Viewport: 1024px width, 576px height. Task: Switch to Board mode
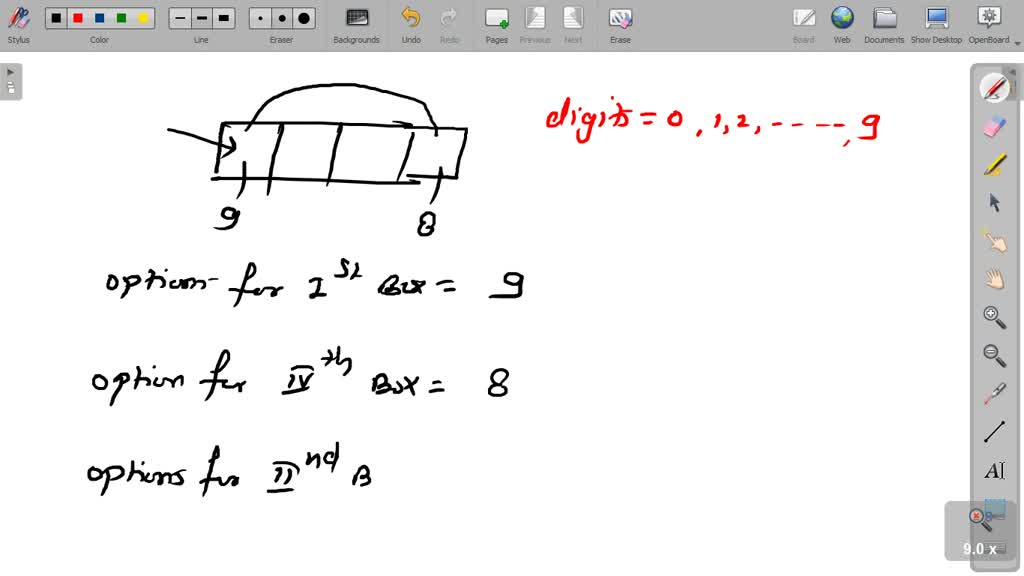[803, 25]
